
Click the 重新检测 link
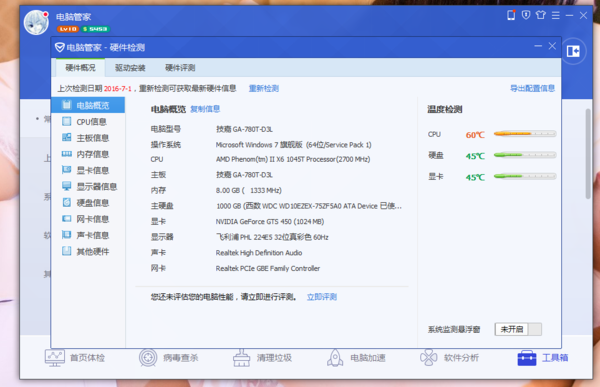pos(264,88)
